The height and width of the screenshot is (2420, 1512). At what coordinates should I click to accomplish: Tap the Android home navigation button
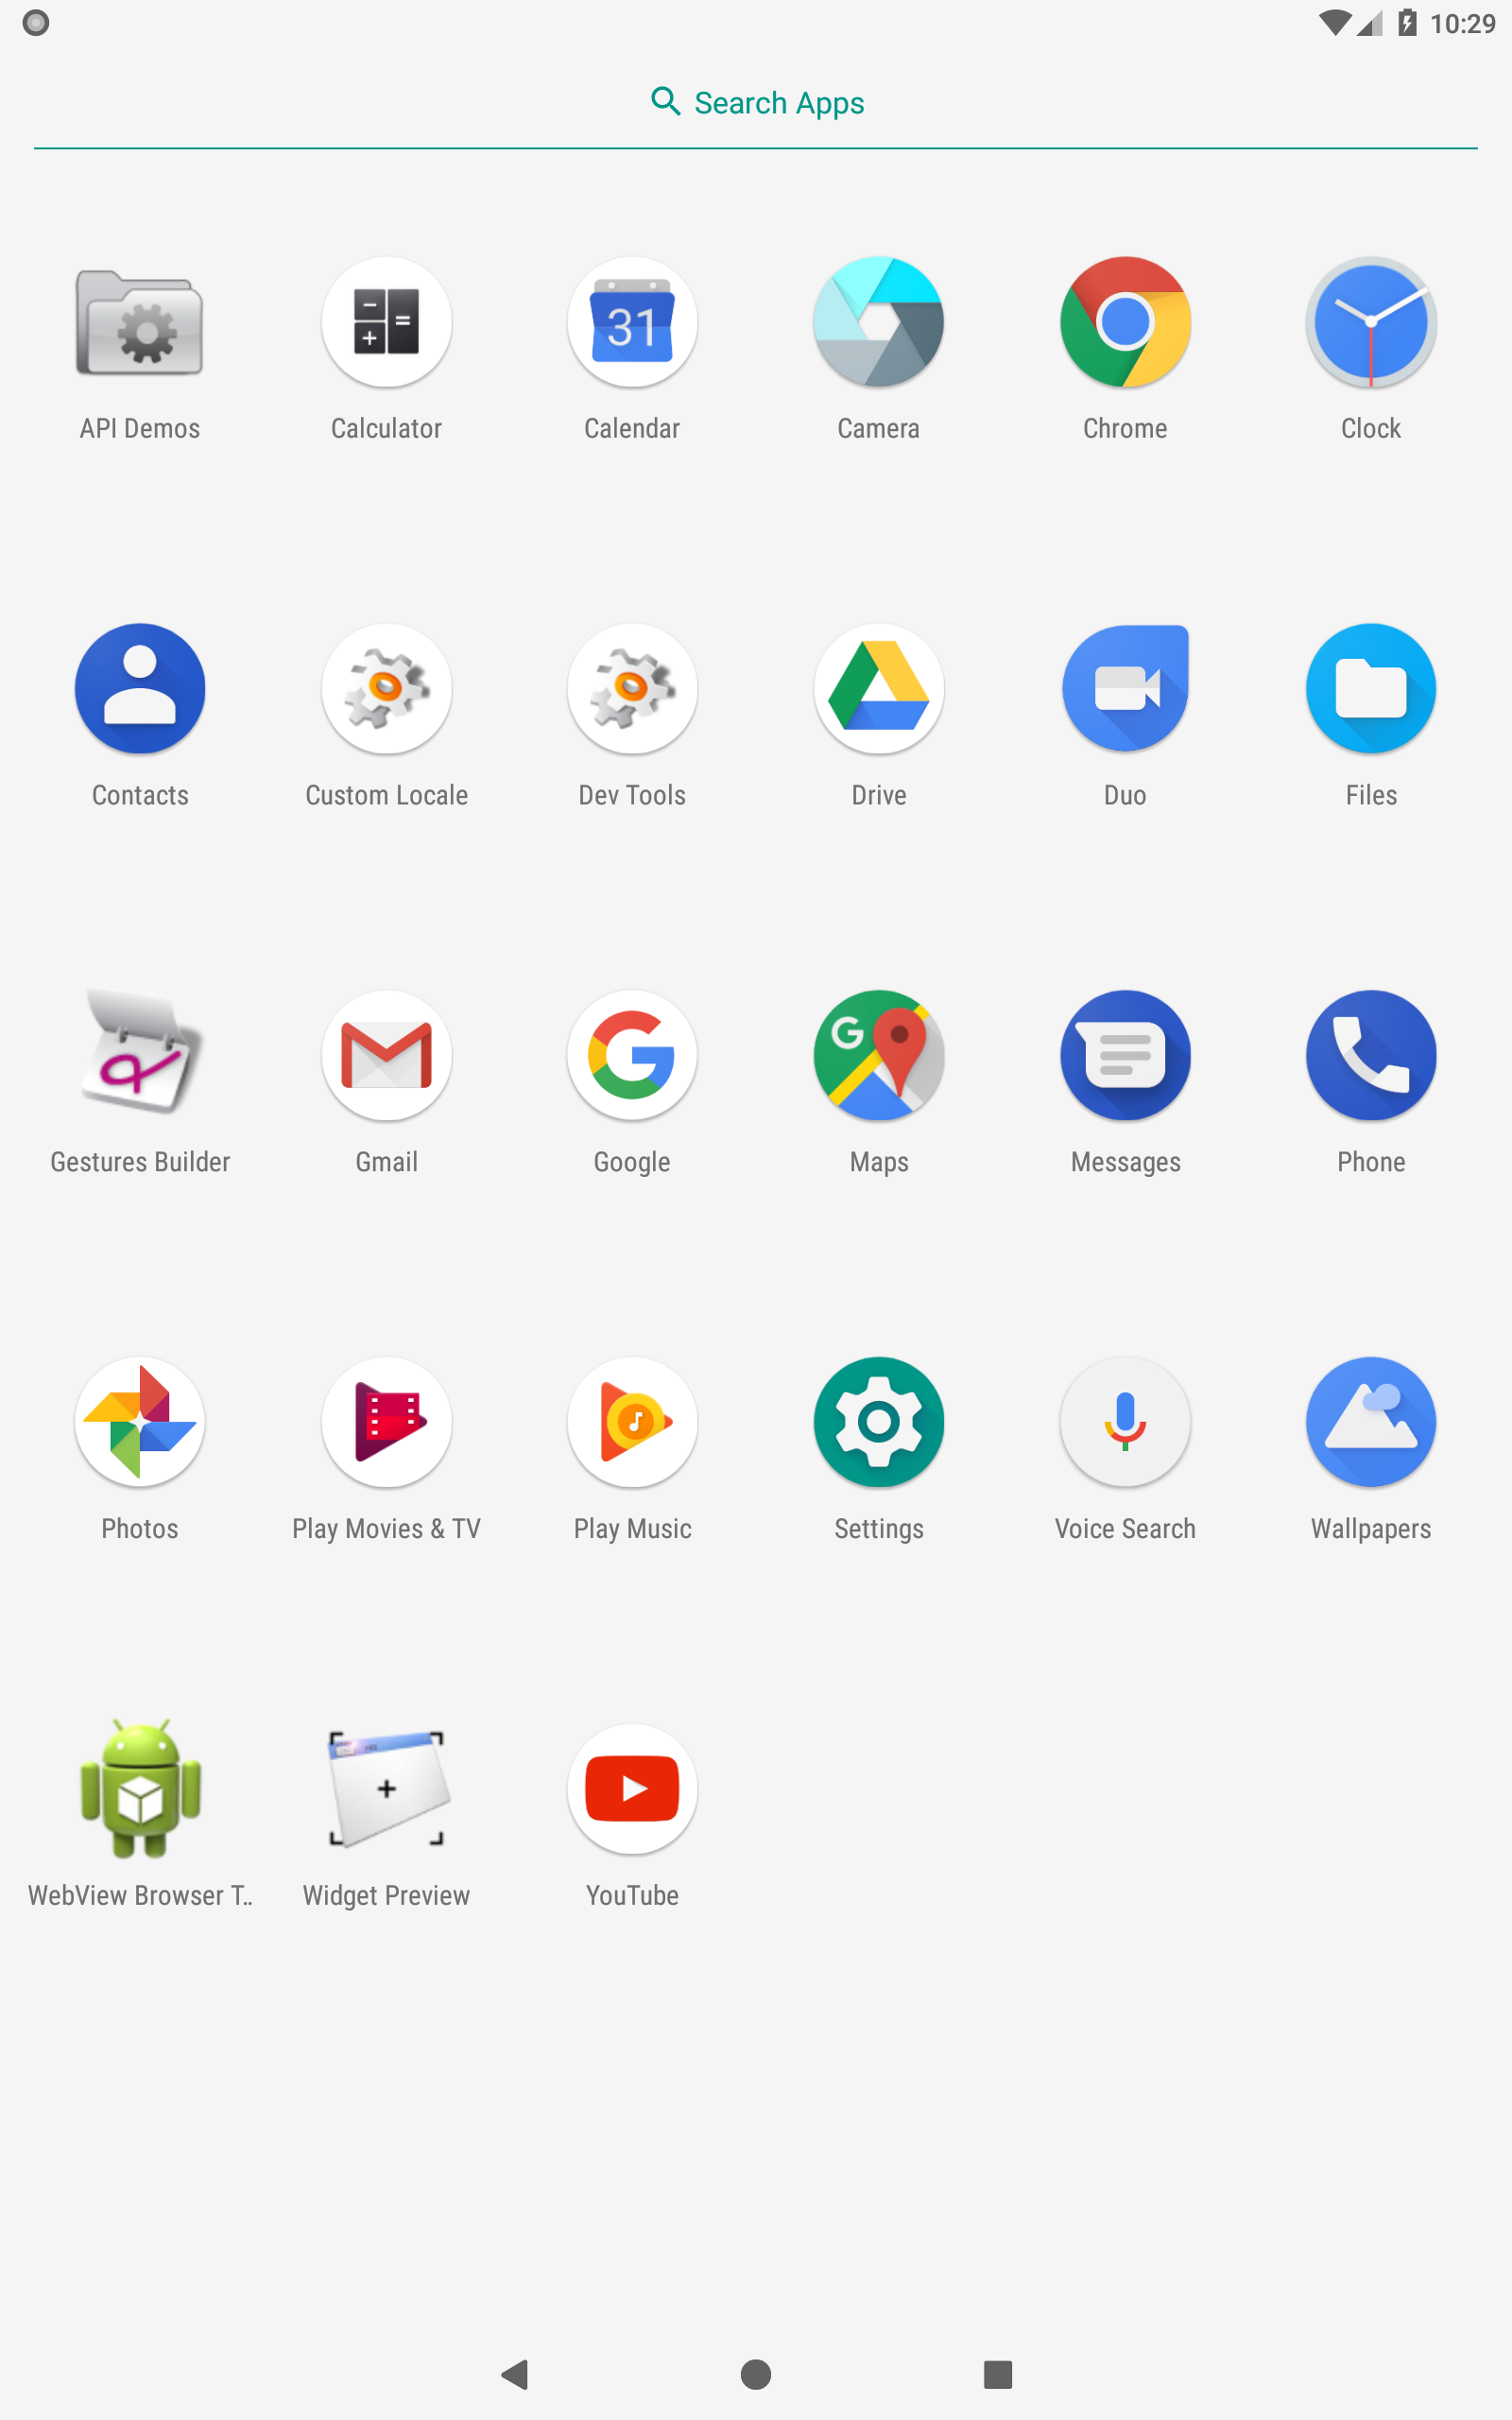pyautogui.click(x=756, y=2374)
